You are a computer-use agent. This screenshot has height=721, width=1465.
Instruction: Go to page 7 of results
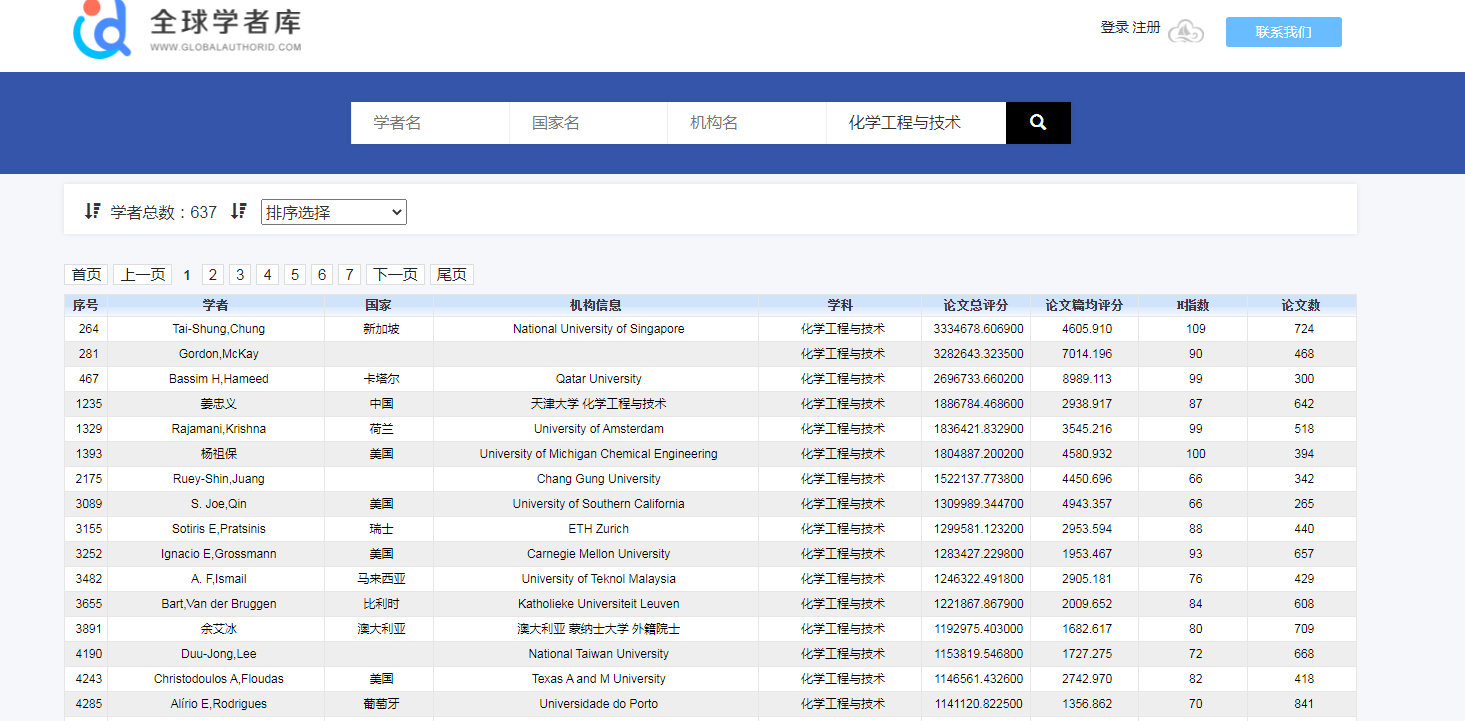click(x=349, y=274)
